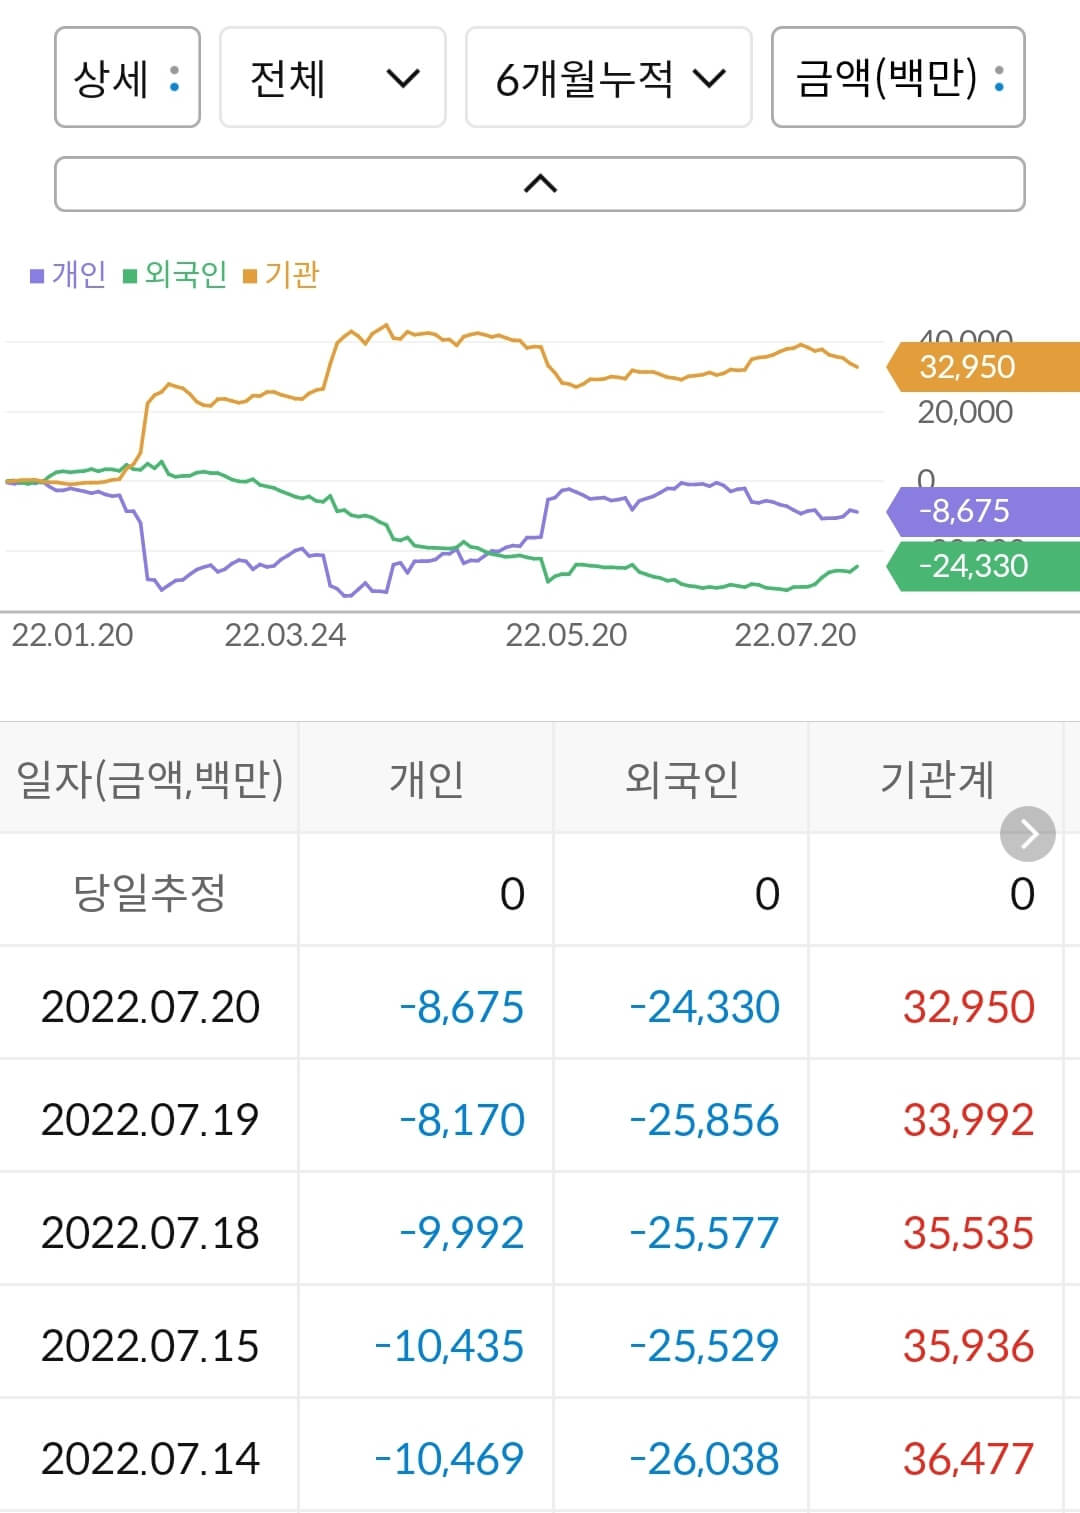
Task: Select the 기관계 column header
Action: click(x=938, y=776)
